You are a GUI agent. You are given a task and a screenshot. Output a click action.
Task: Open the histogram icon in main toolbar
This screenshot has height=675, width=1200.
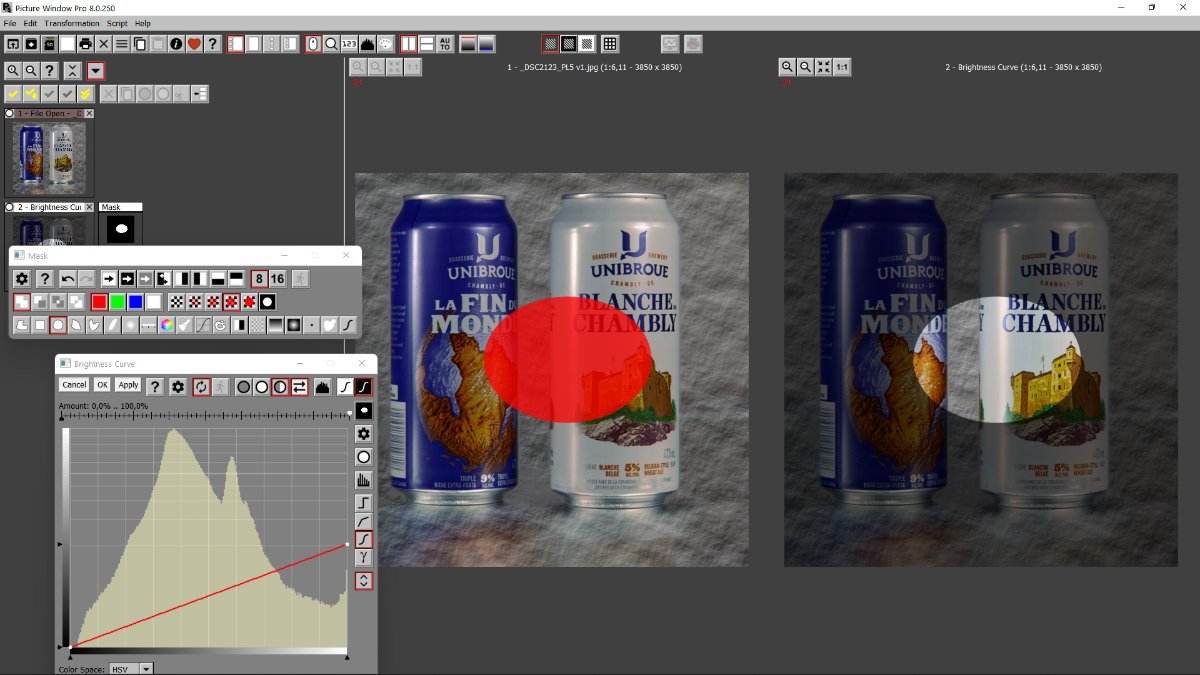pos(367,44)
